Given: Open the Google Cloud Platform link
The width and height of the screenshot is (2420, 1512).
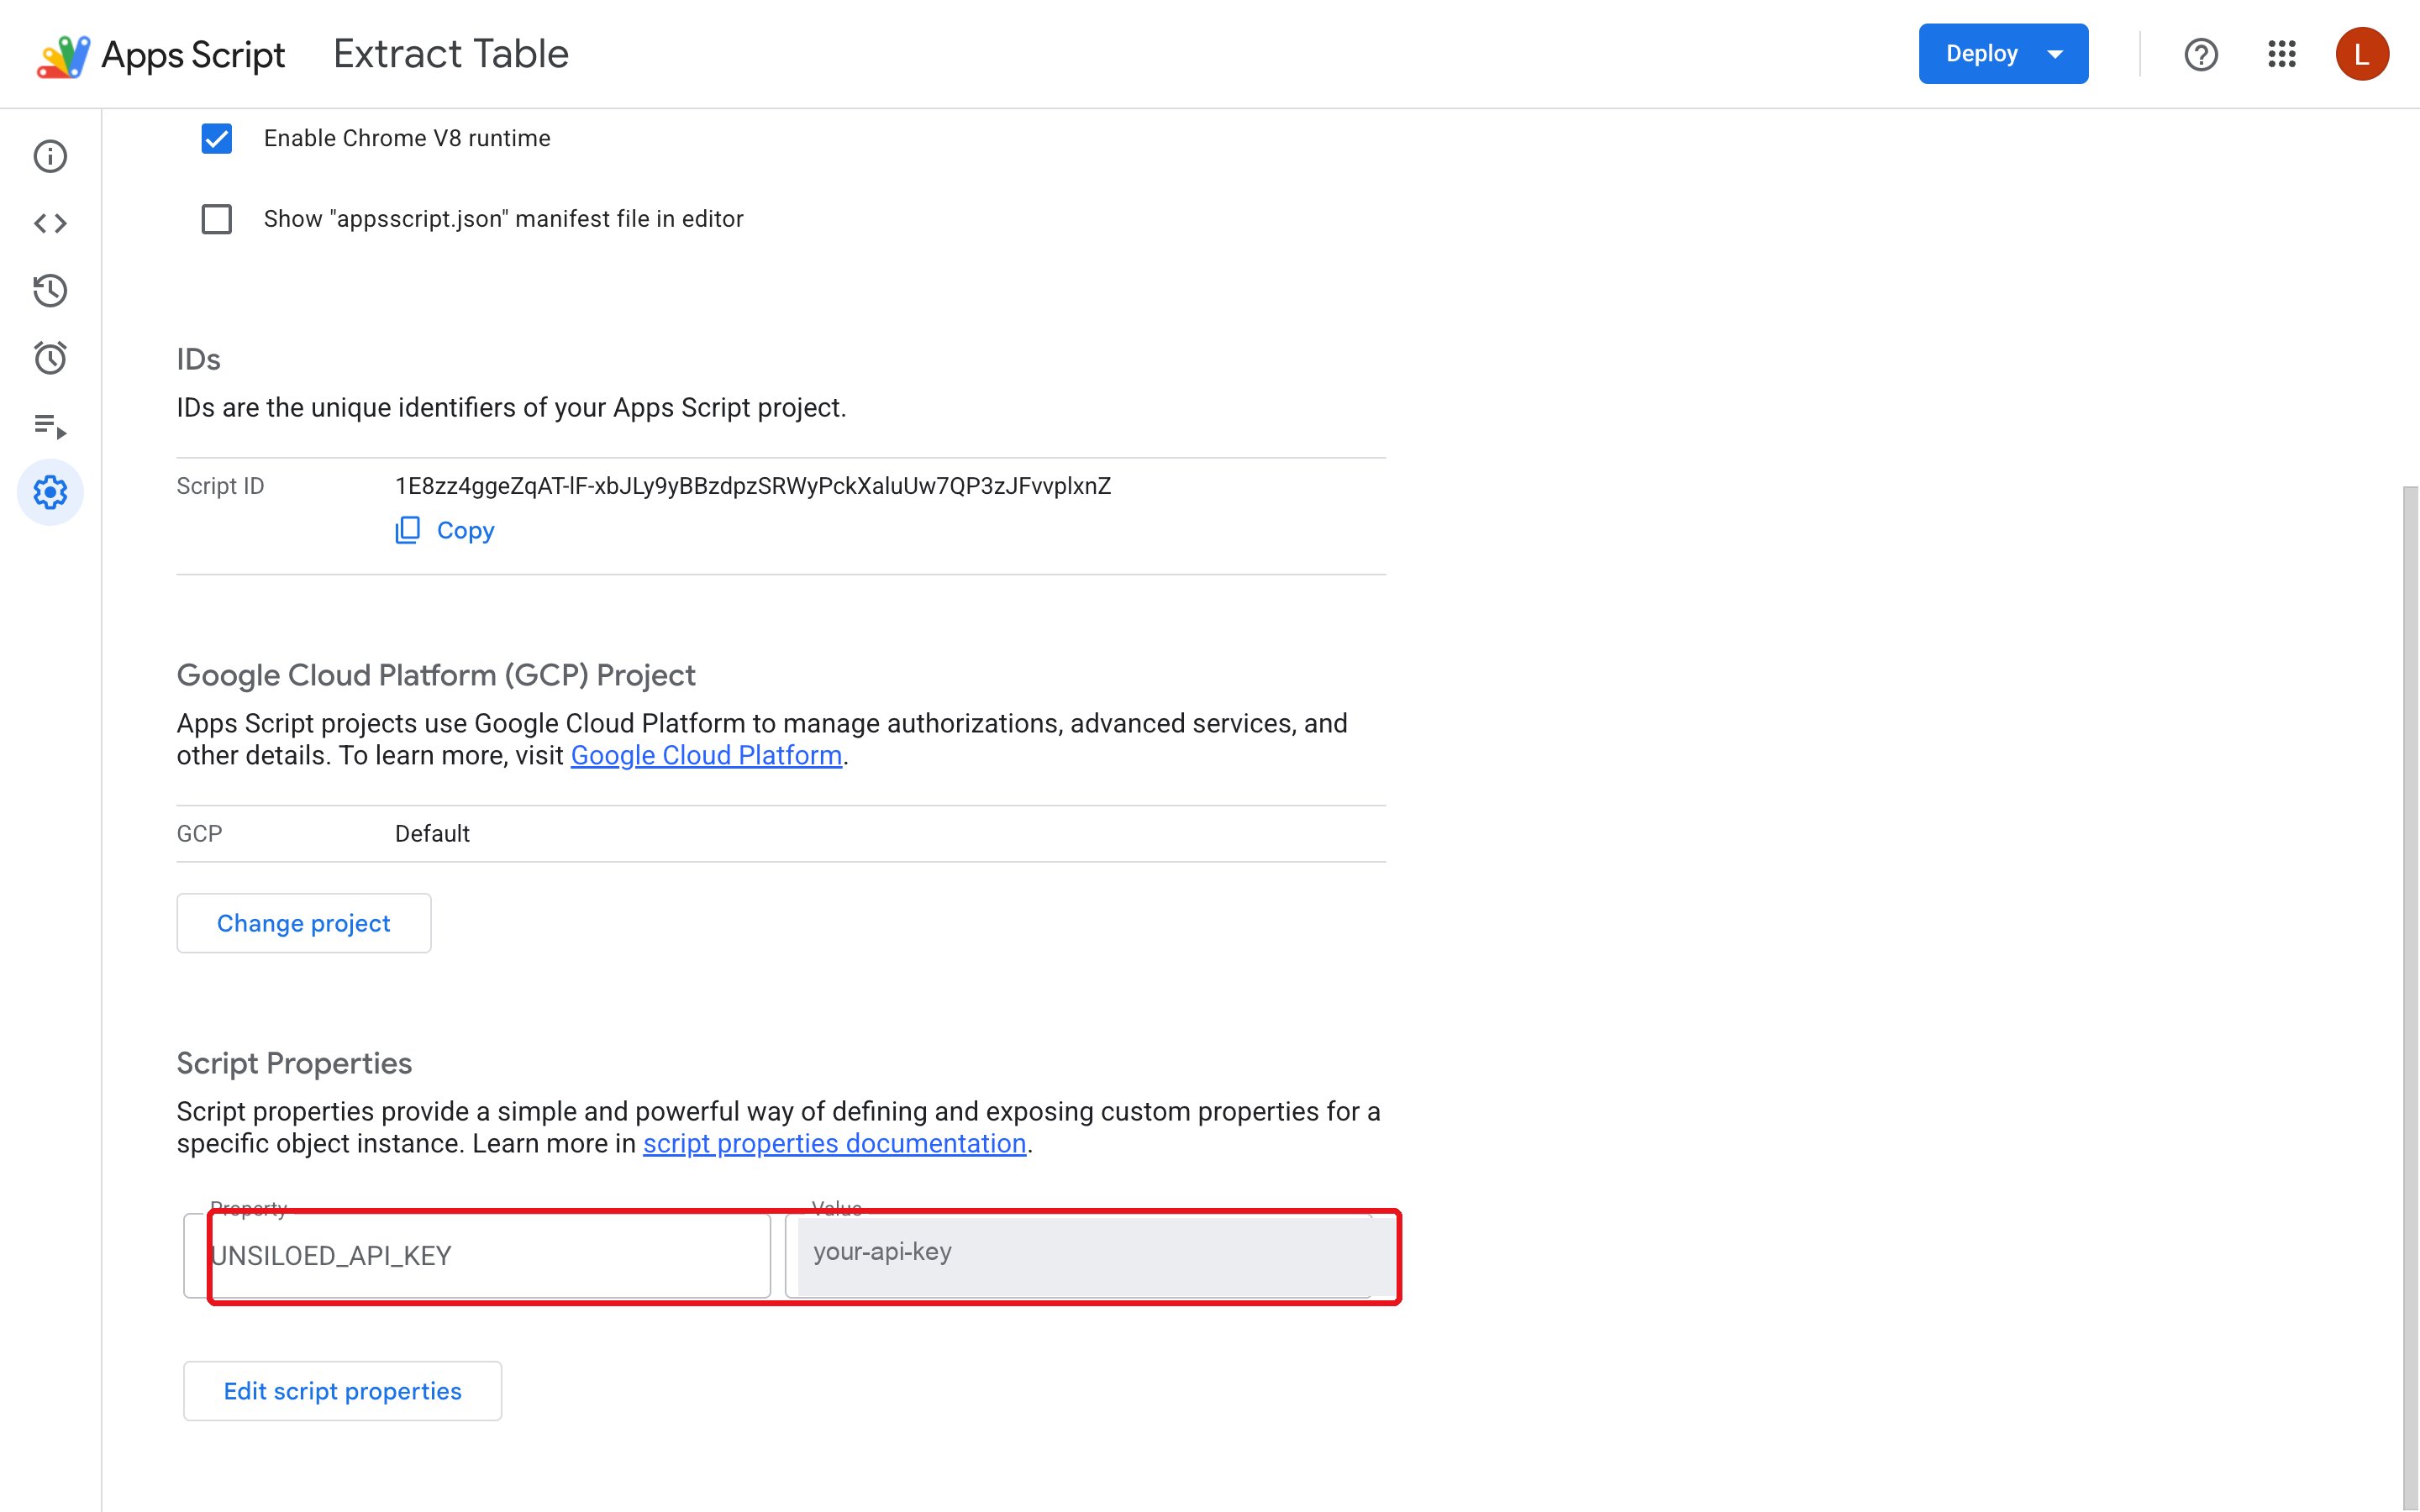Looking at the screenshot, I should pyautogui.click(x=706, y=756).
